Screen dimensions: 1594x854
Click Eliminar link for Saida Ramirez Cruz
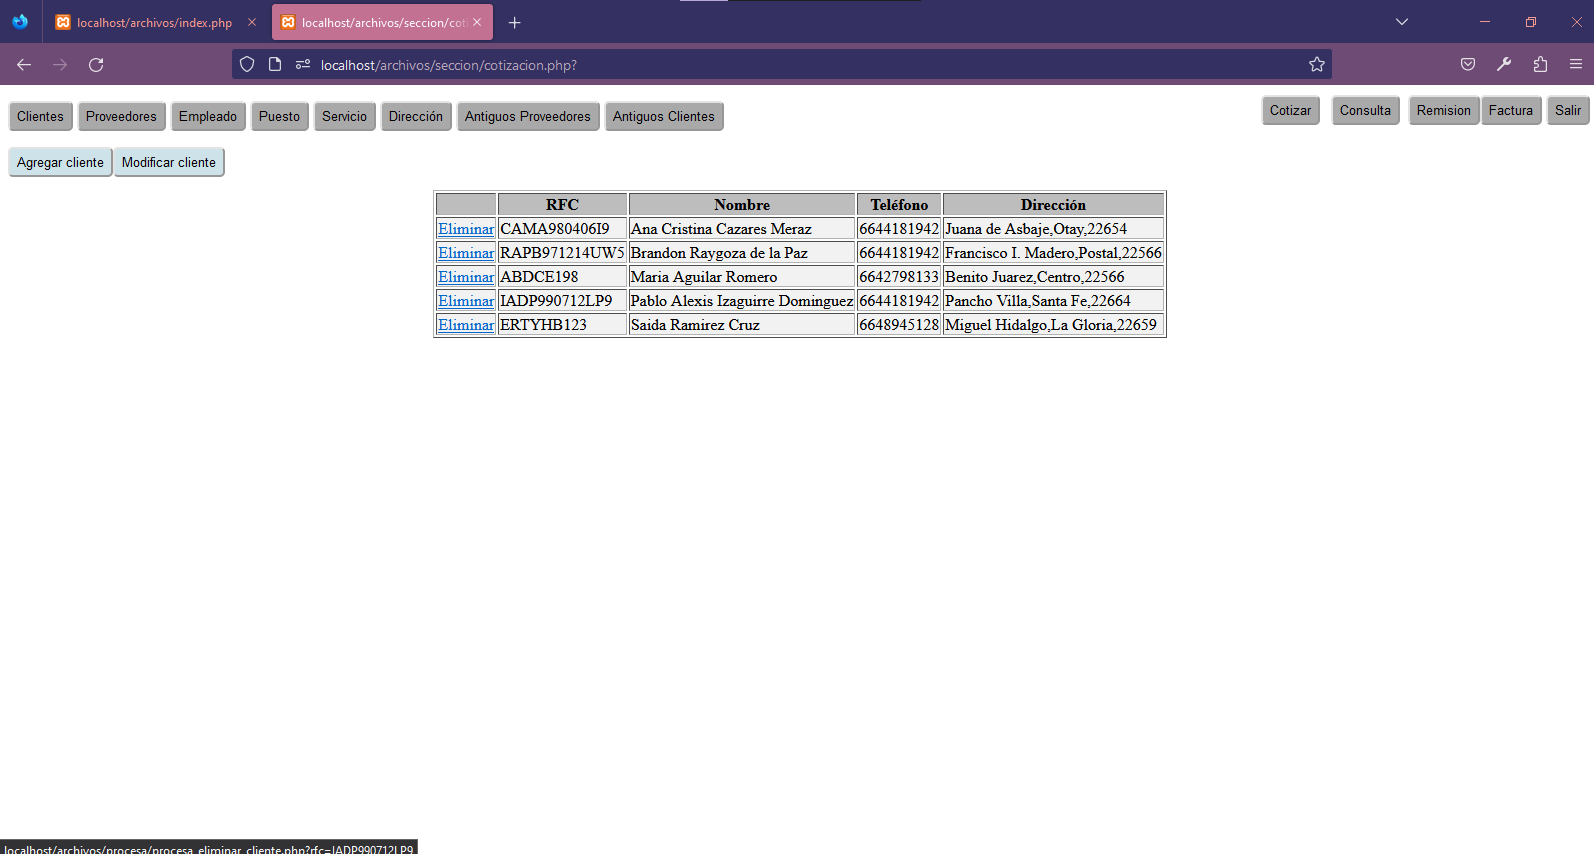point(466,325)
